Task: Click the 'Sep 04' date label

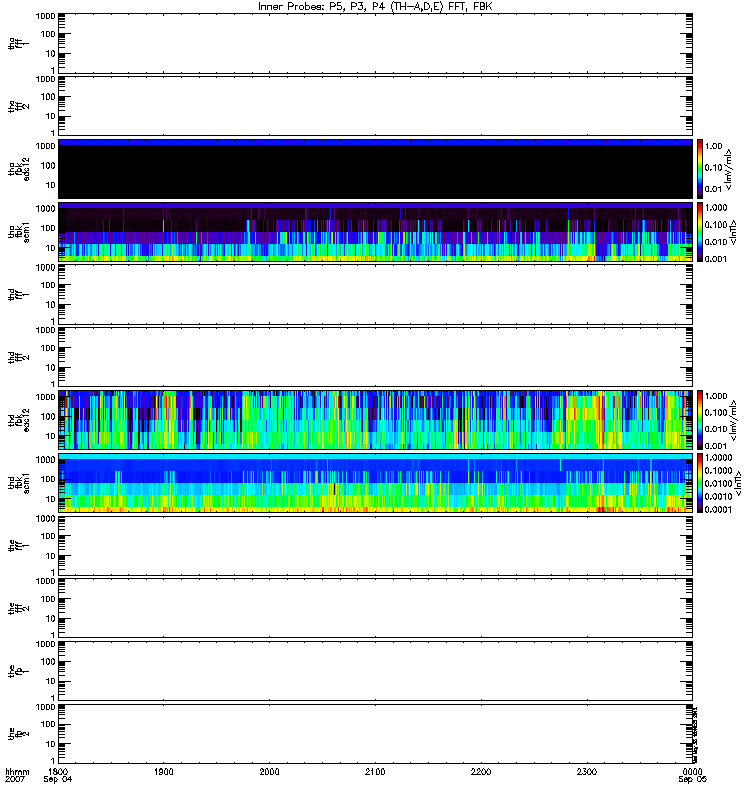Action: [x=58, y=779]
